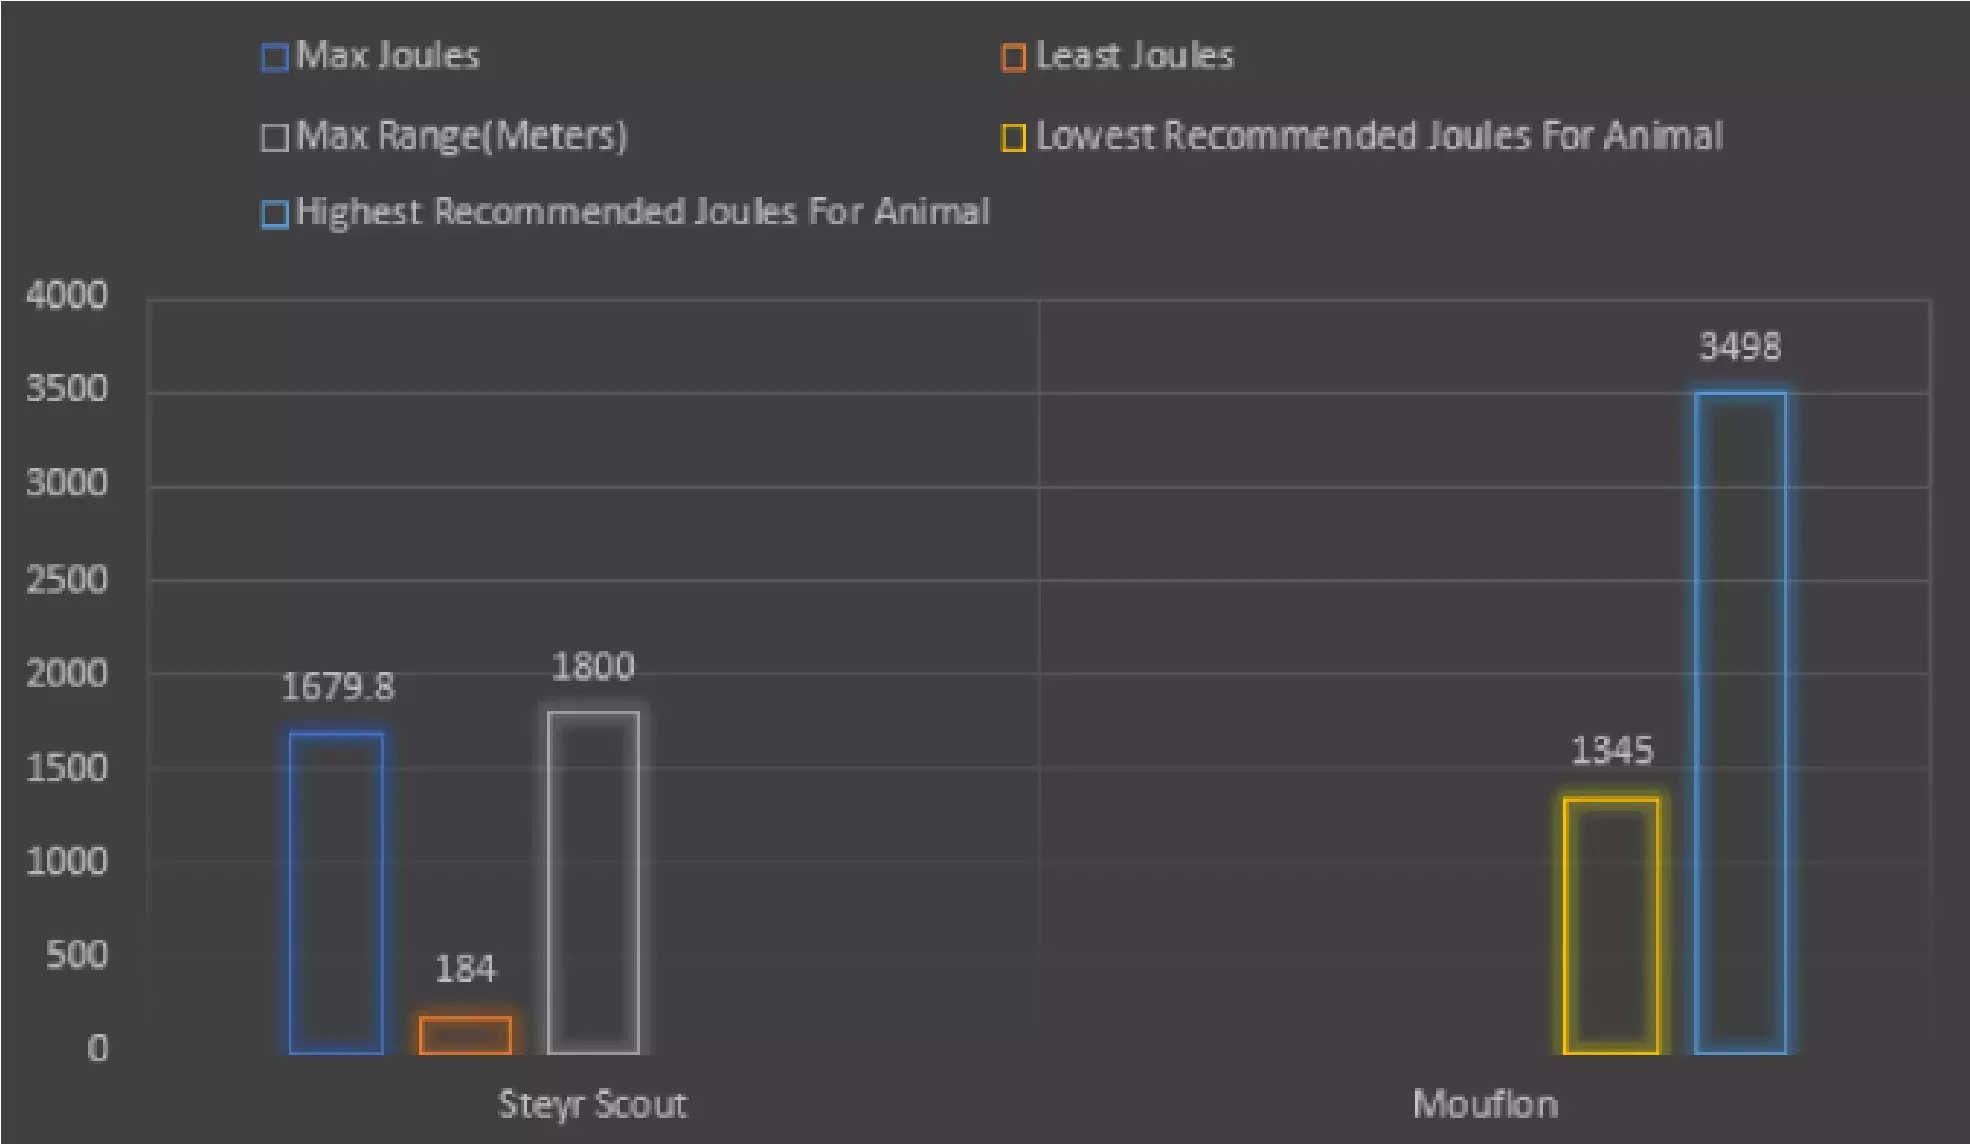Click the tall light blue bar for Mouflon

point(1740,722)
